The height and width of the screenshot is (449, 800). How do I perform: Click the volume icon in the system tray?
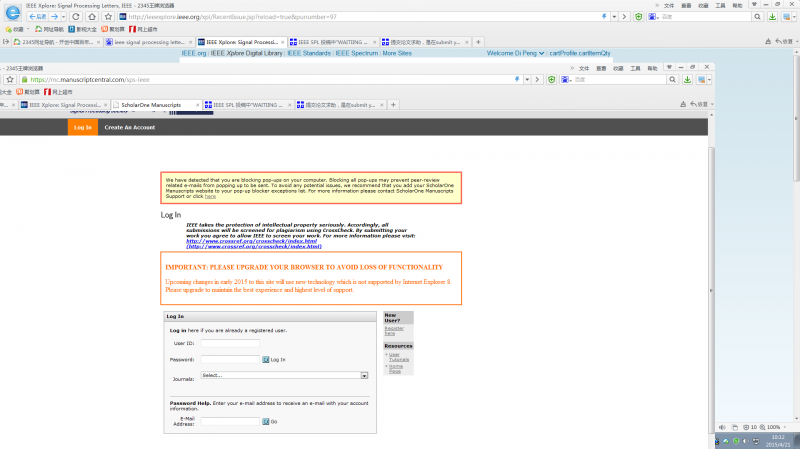(x=745, y=441)
